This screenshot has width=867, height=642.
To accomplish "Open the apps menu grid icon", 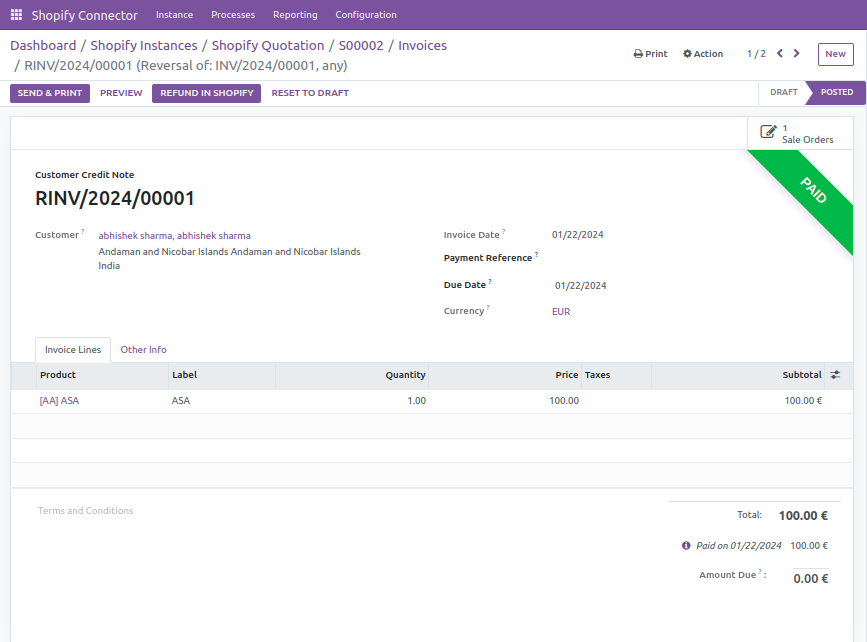I will click(x=15, y=14).
